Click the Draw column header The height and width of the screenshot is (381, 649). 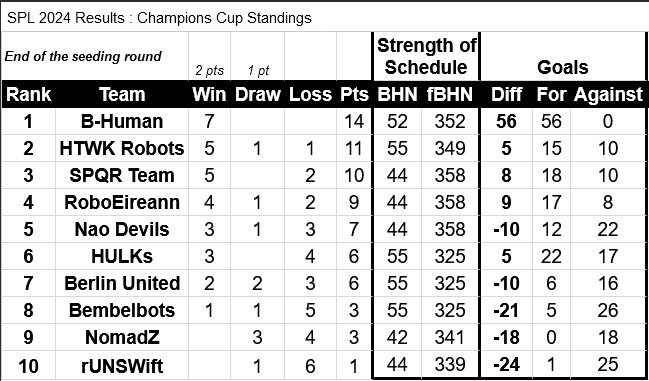tap(257, 94)
